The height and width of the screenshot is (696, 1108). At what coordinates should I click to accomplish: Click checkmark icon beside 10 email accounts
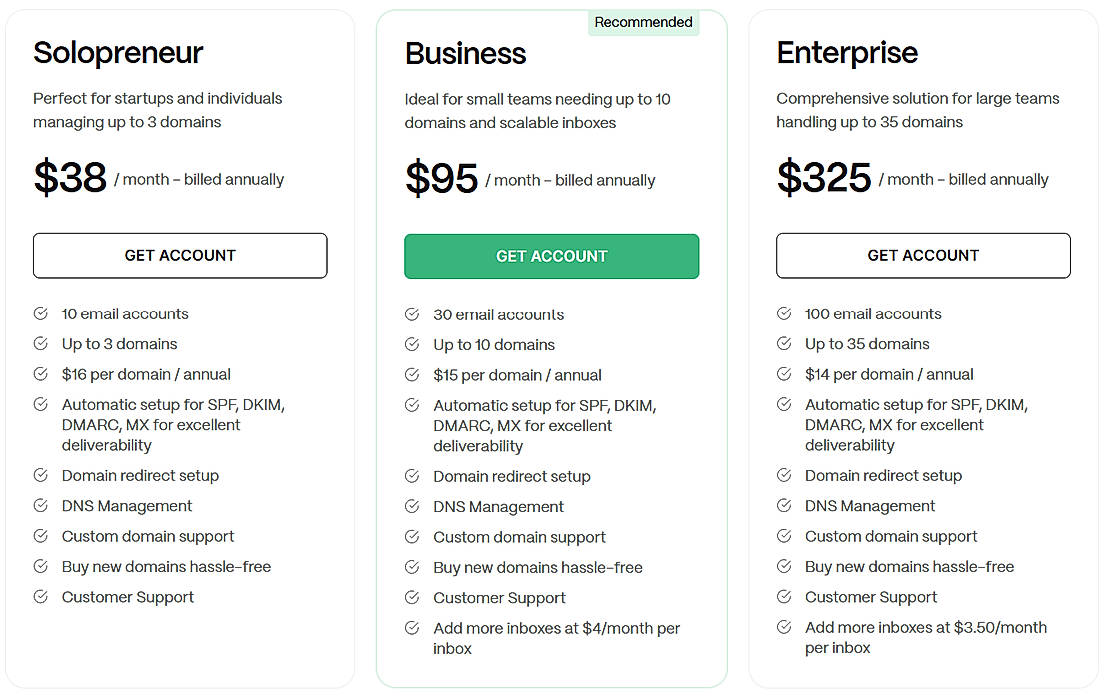click(x=41, y=314)
